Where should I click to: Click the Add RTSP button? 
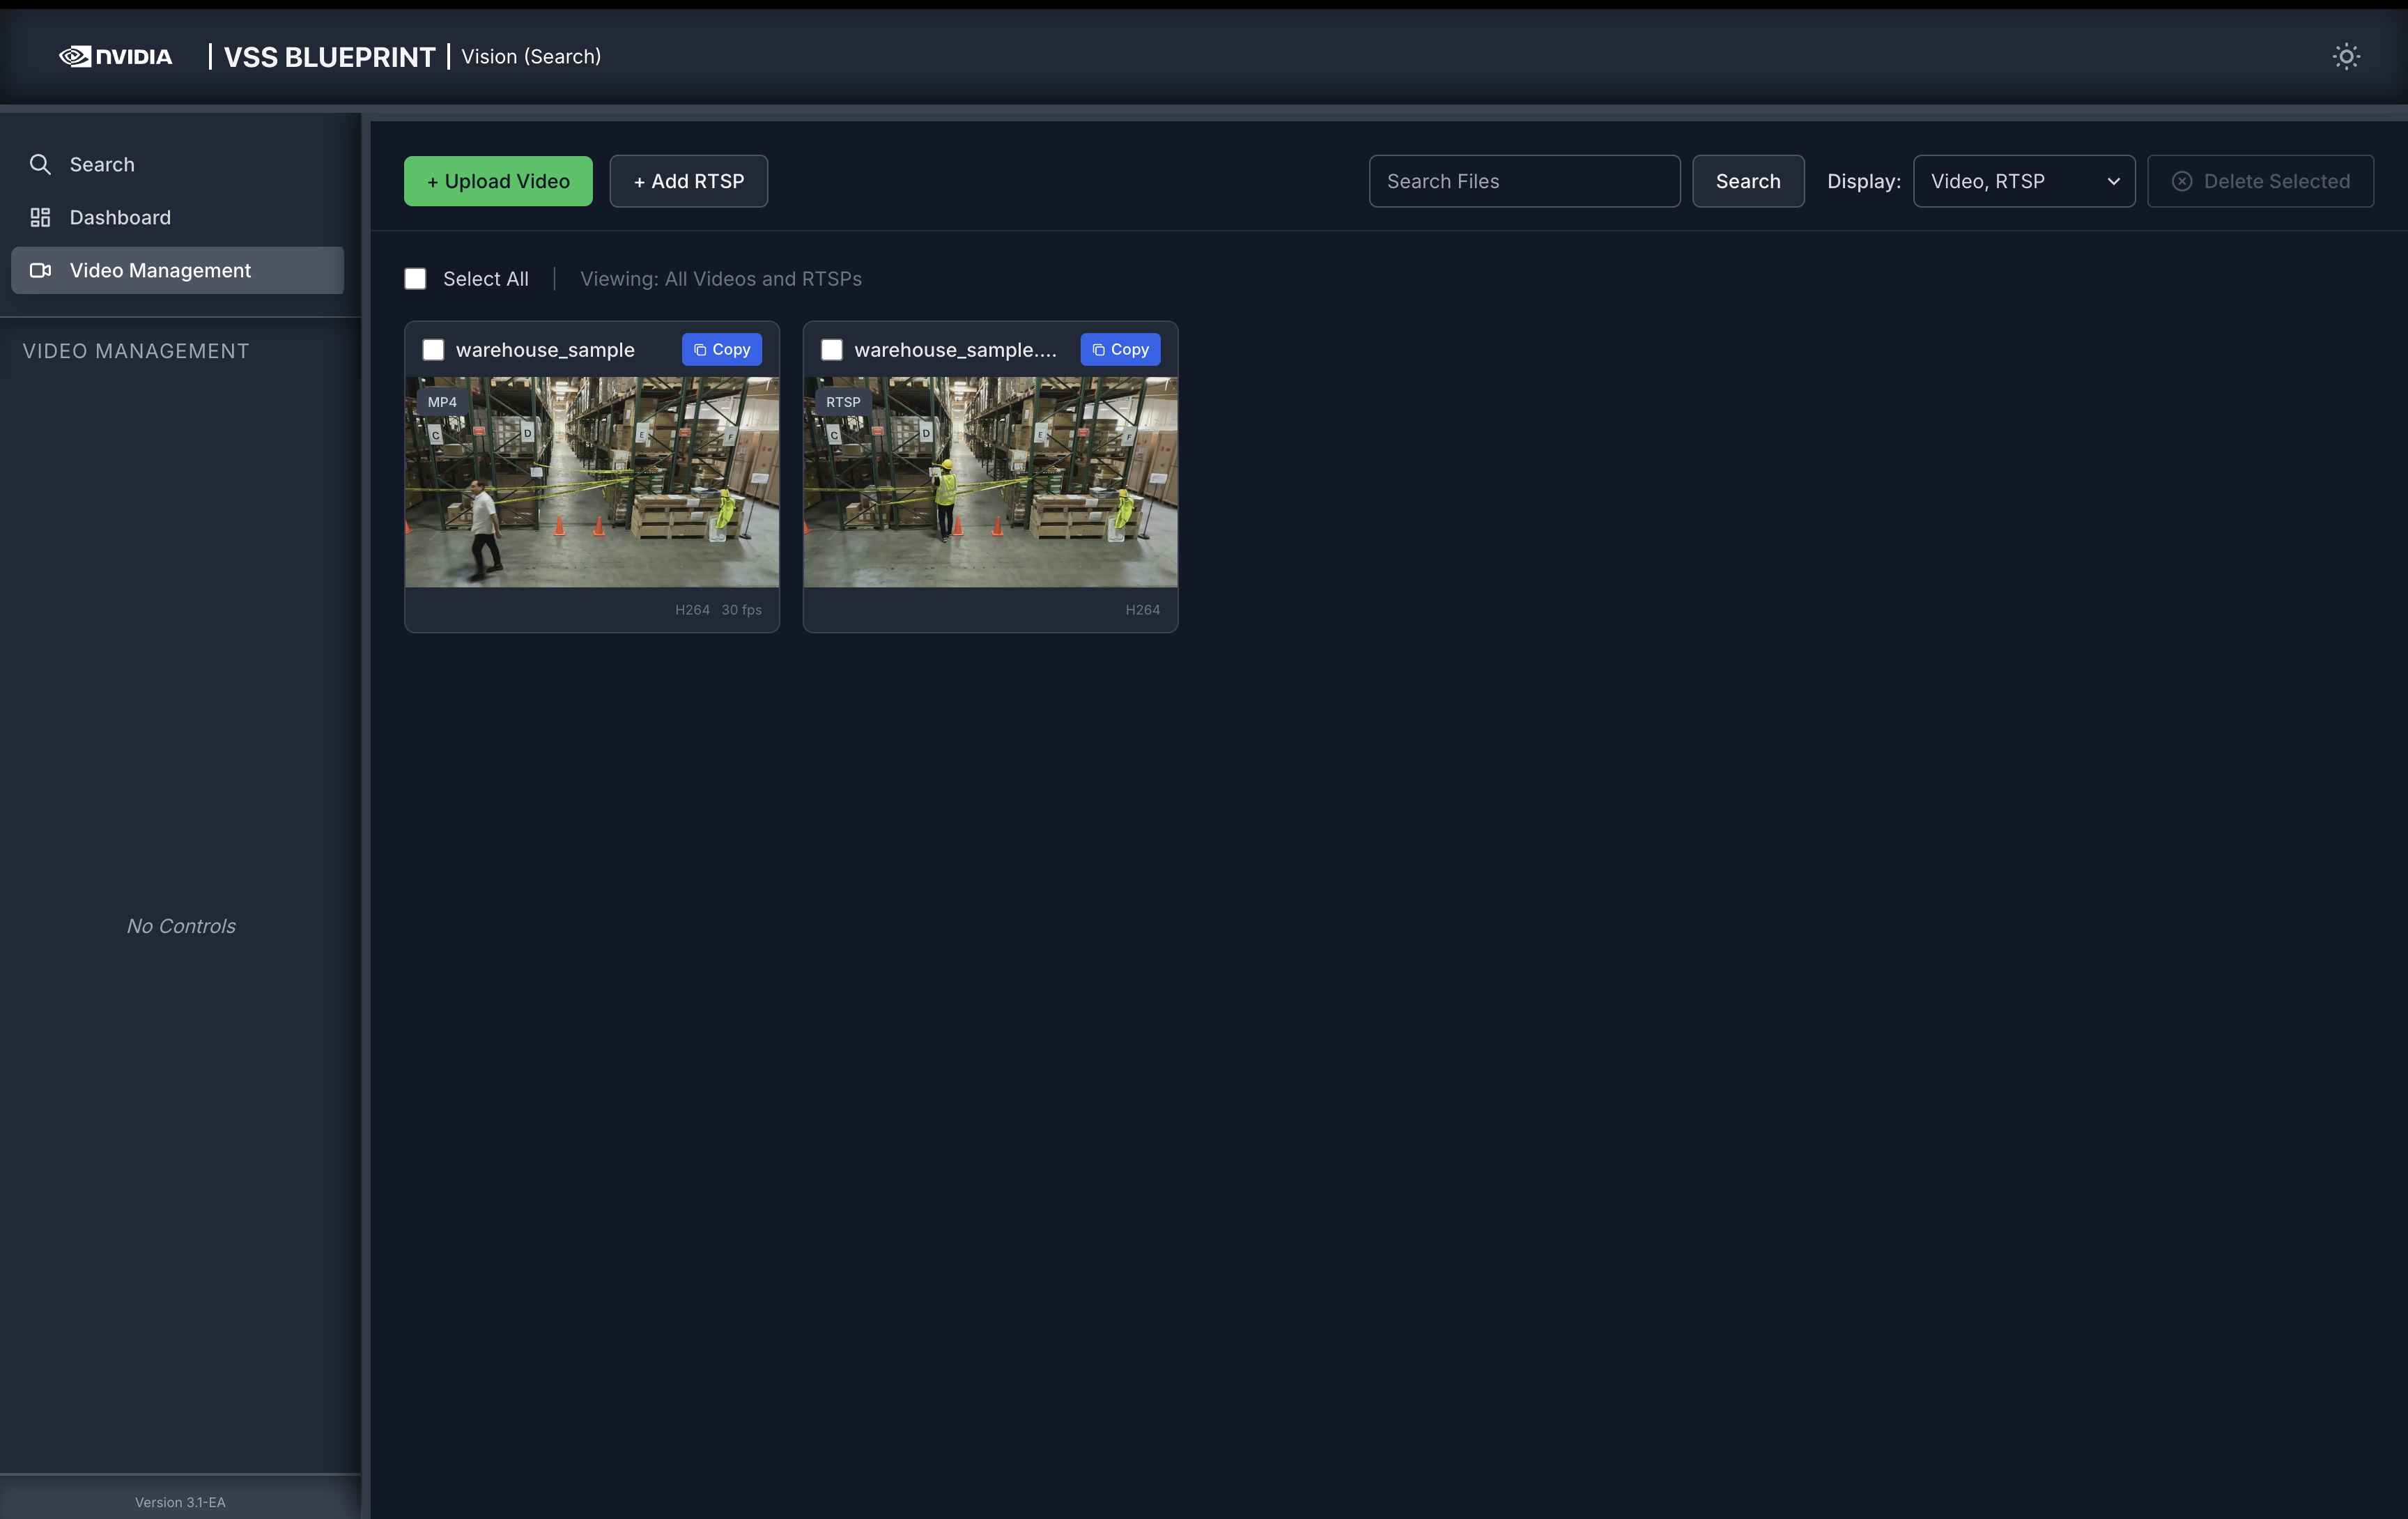click(688, 181)
